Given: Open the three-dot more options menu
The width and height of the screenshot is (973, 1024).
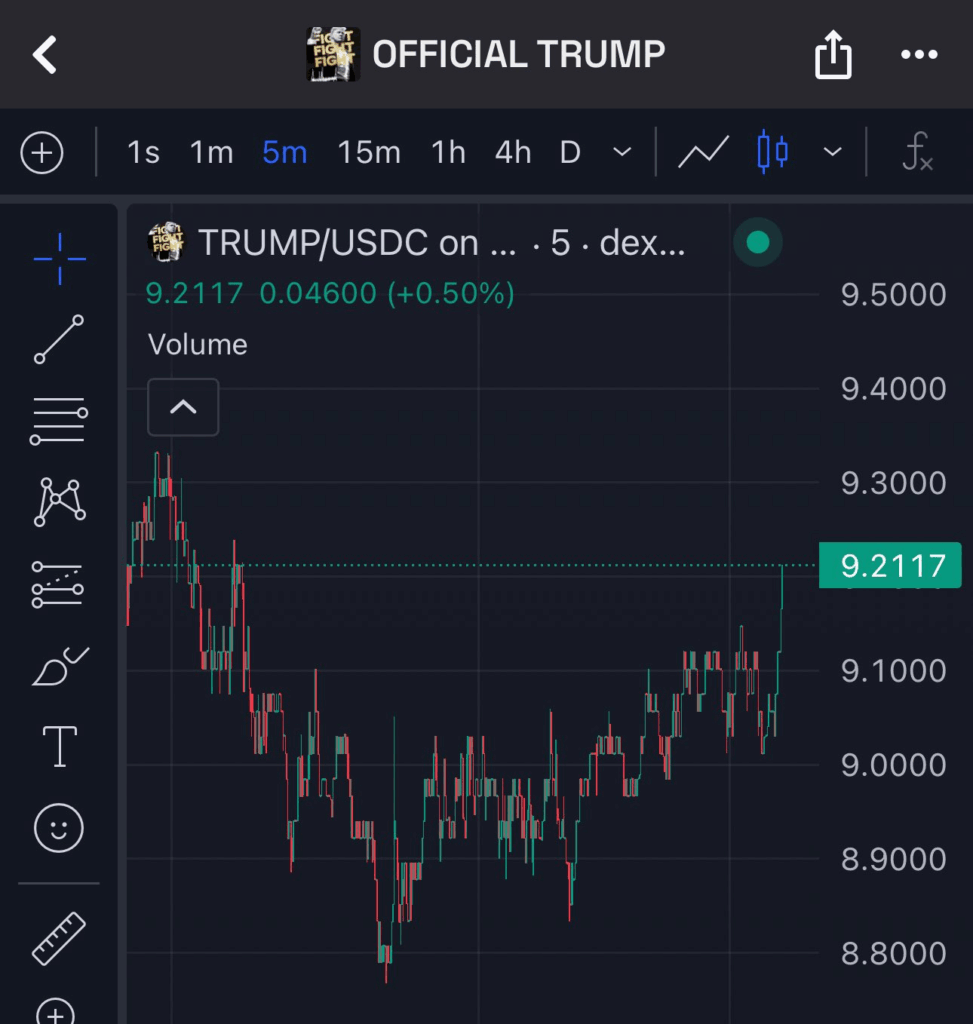Looking at the screenshot, I should pos(919,55).
